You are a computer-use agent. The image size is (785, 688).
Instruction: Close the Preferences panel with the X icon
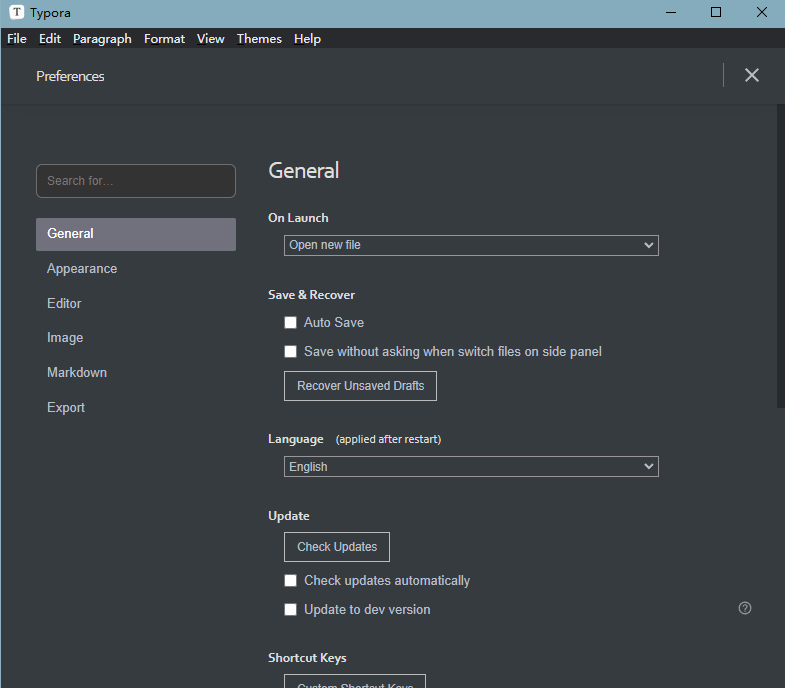[751, 75]
